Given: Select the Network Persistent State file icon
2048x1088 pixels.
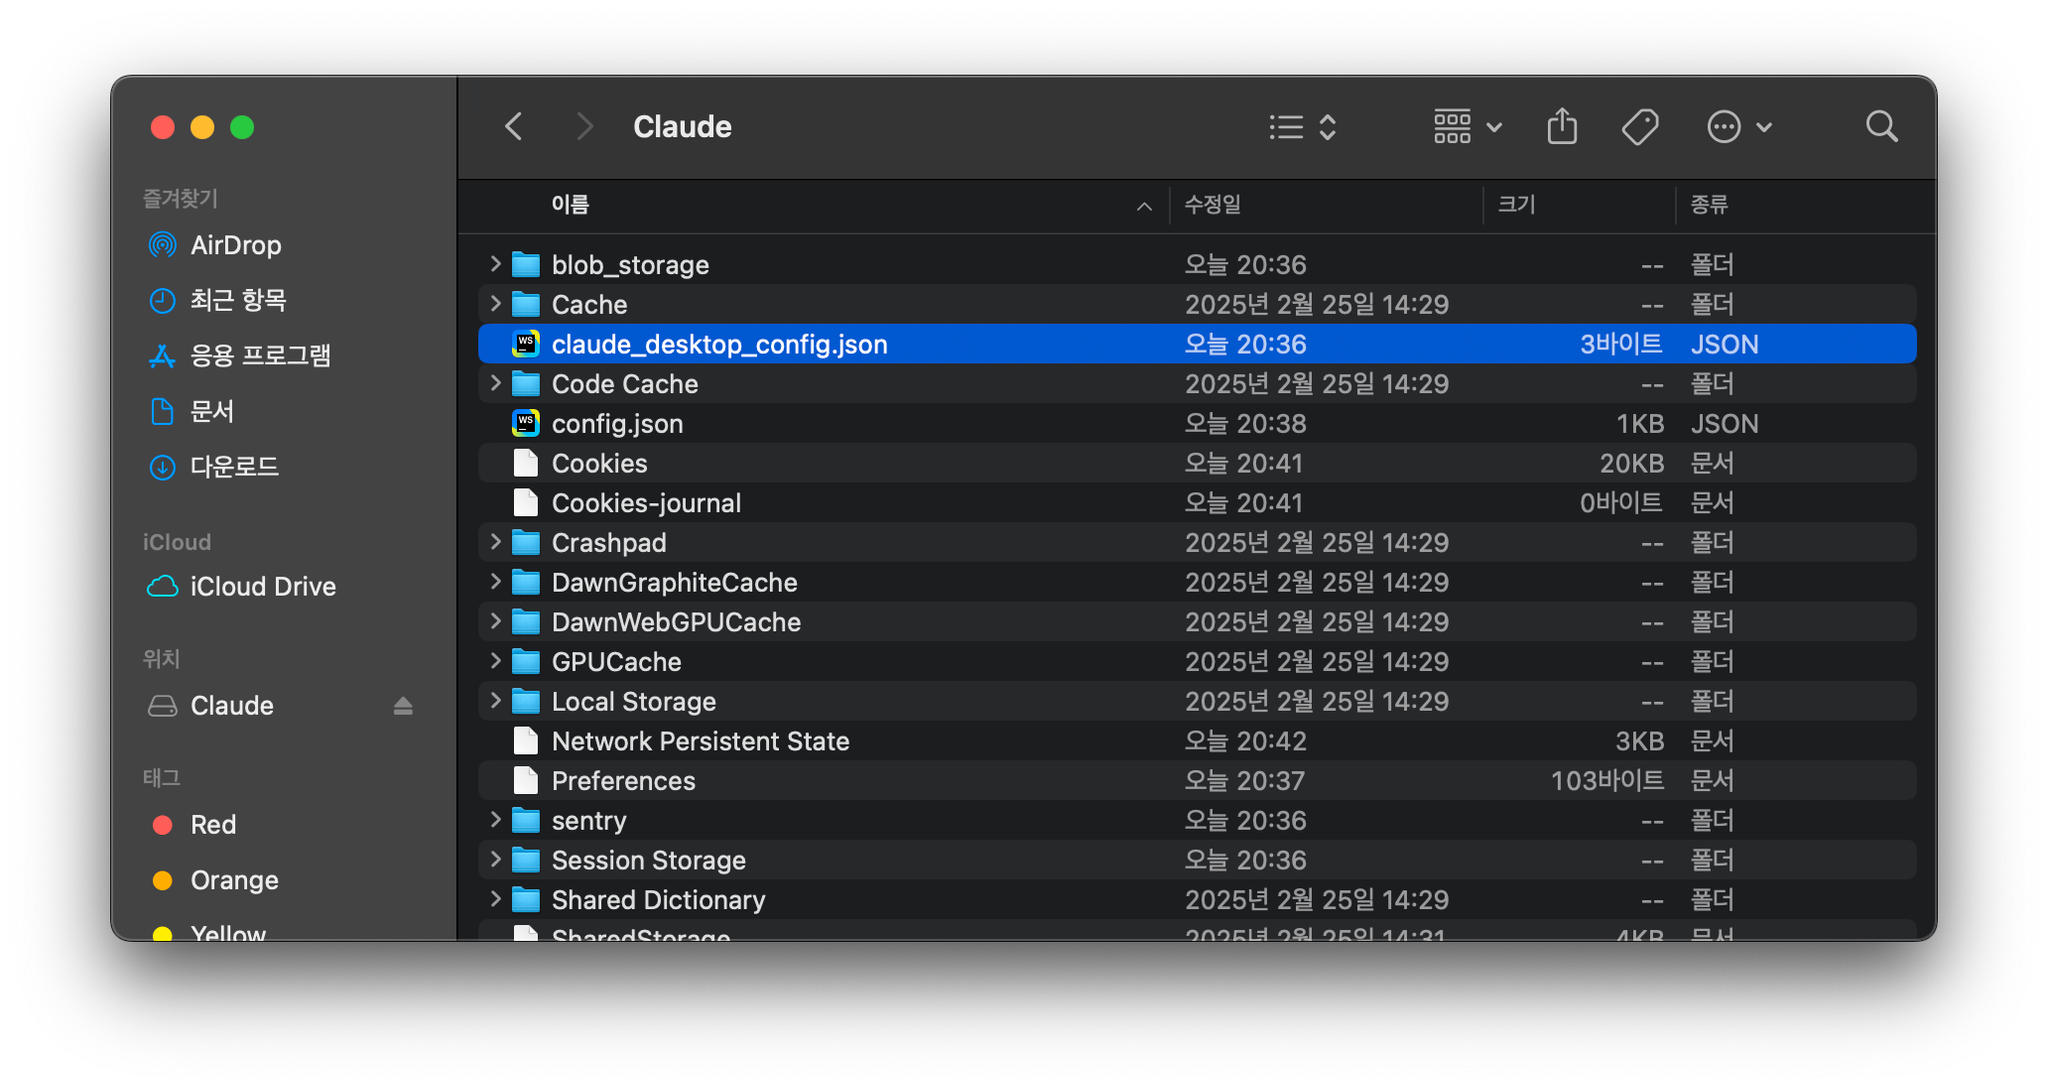Looking at the screenshot, I should pyautogui.click(x=526, y=741).
